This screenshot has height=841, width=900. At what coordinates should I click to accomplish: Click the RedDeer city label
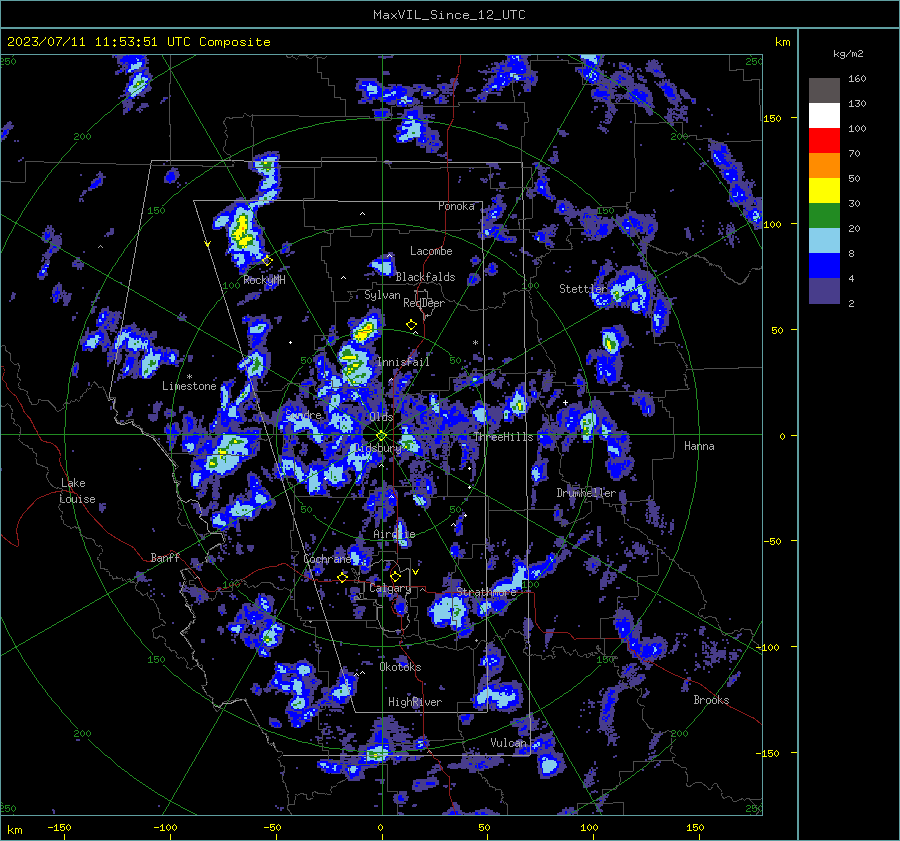click(x=424, y=303)
